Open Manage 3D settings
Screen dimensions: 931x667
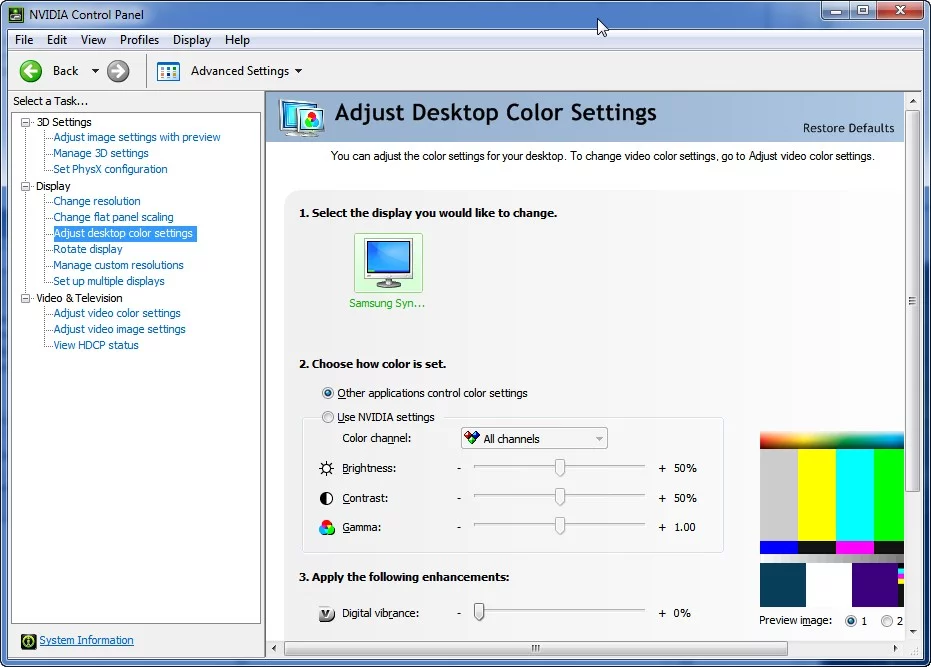tap(101, 153)
